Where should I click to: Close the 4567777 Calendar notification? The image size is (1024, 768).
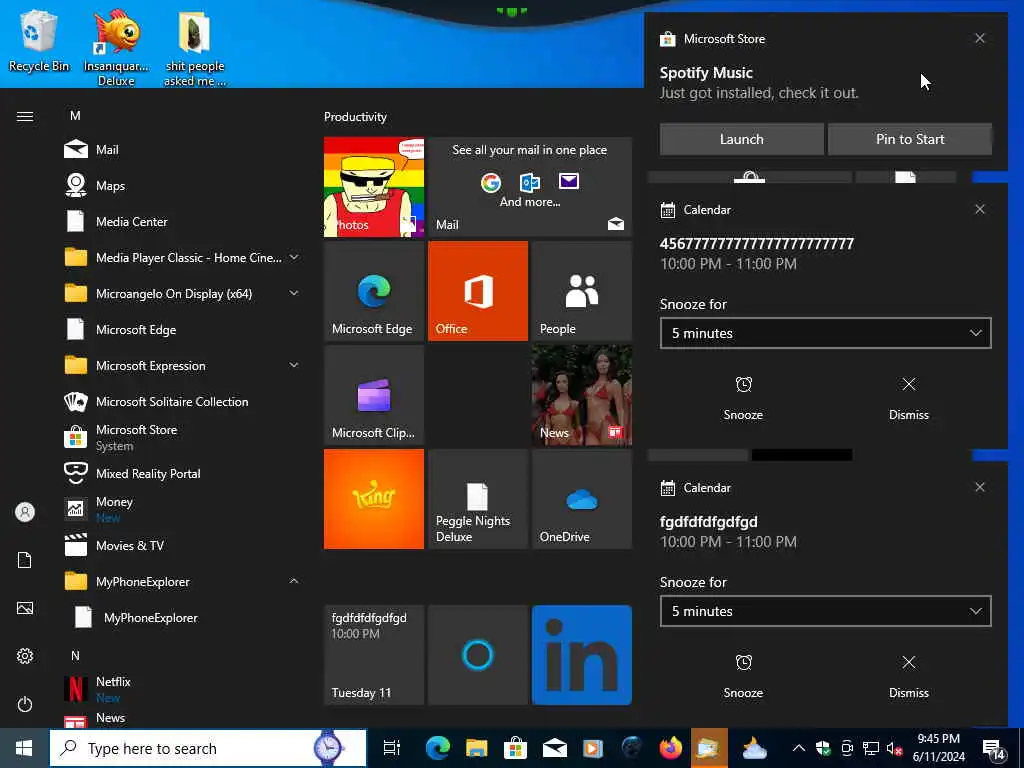pyautogui.click(x=980, y=210)
